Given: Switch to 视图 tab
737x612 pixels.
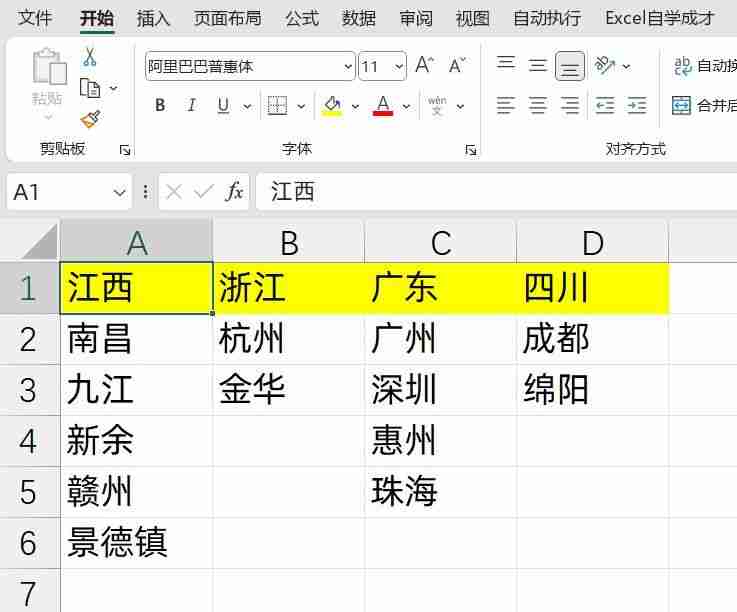Looking at the screenshot, I should [x=472, y=18].
